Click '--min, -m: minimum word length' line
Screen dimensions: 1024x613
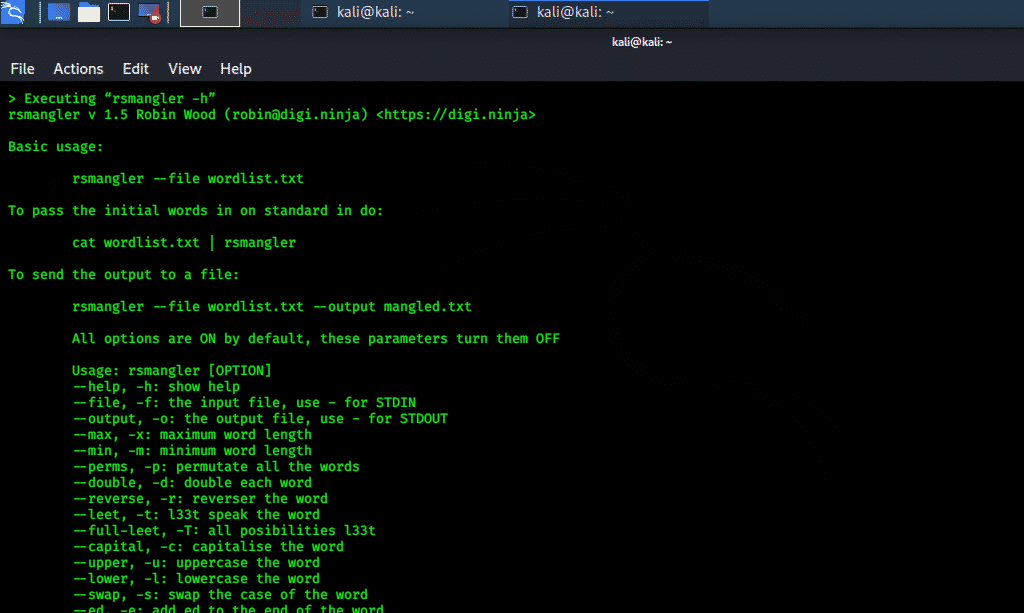[x=192, y=450]
